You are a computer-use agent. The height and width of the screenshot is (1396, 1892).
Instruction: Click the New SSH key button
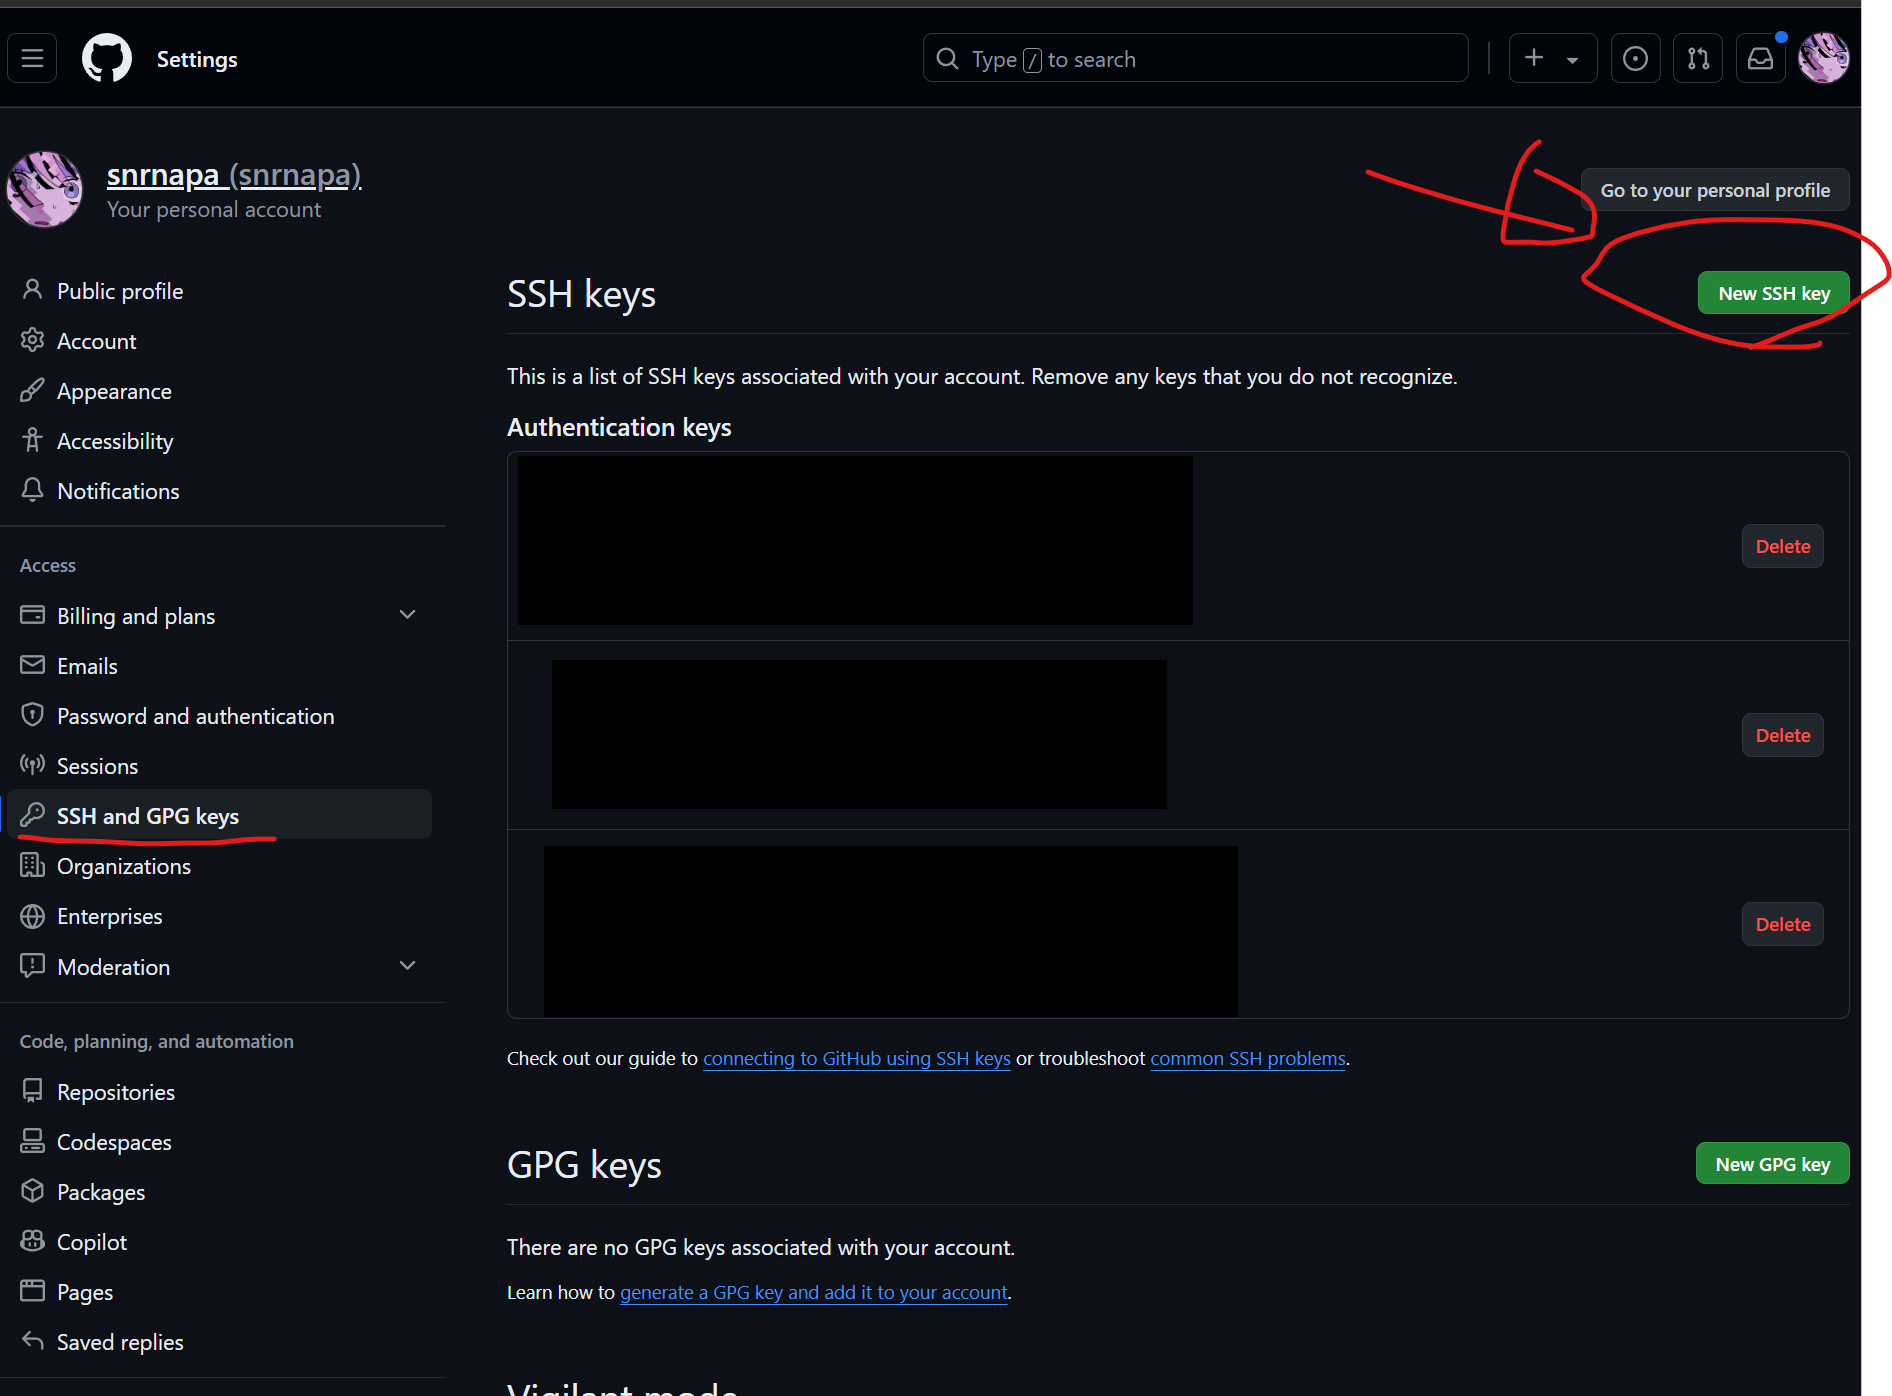click(x=1774, y=293)
